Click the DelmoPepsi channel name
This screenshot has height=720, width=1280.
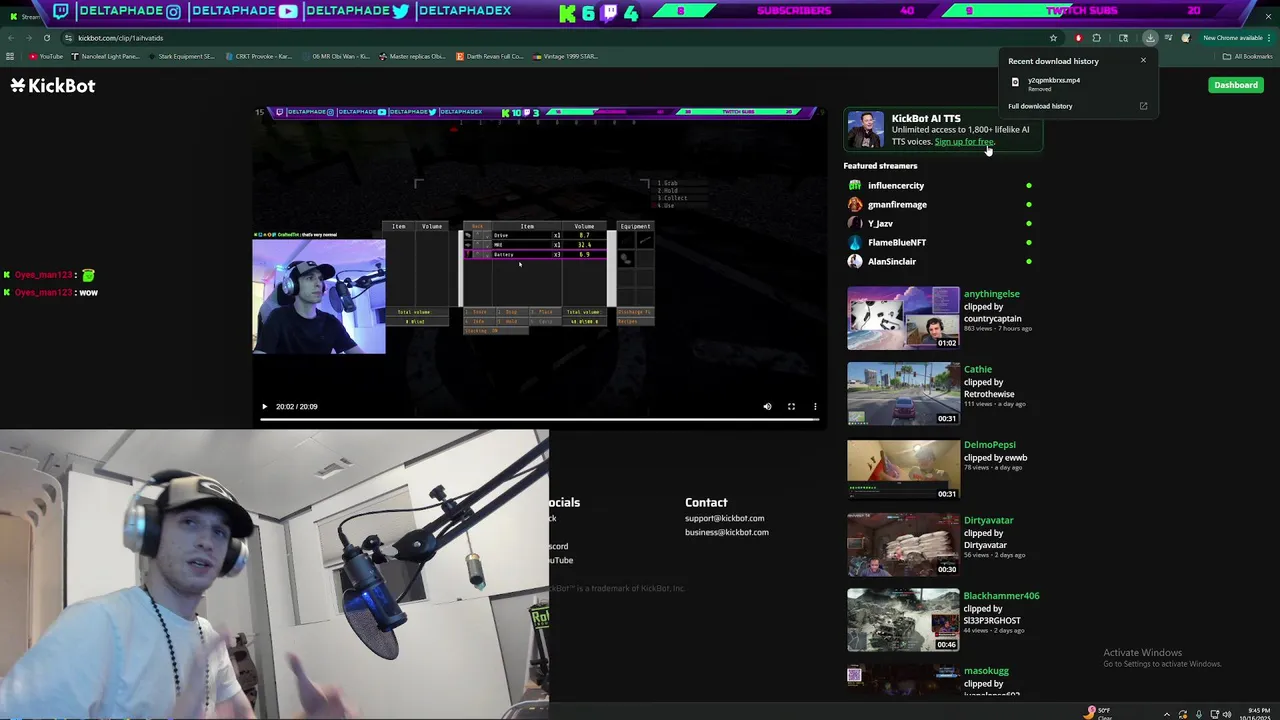click(x=989, y=445)
